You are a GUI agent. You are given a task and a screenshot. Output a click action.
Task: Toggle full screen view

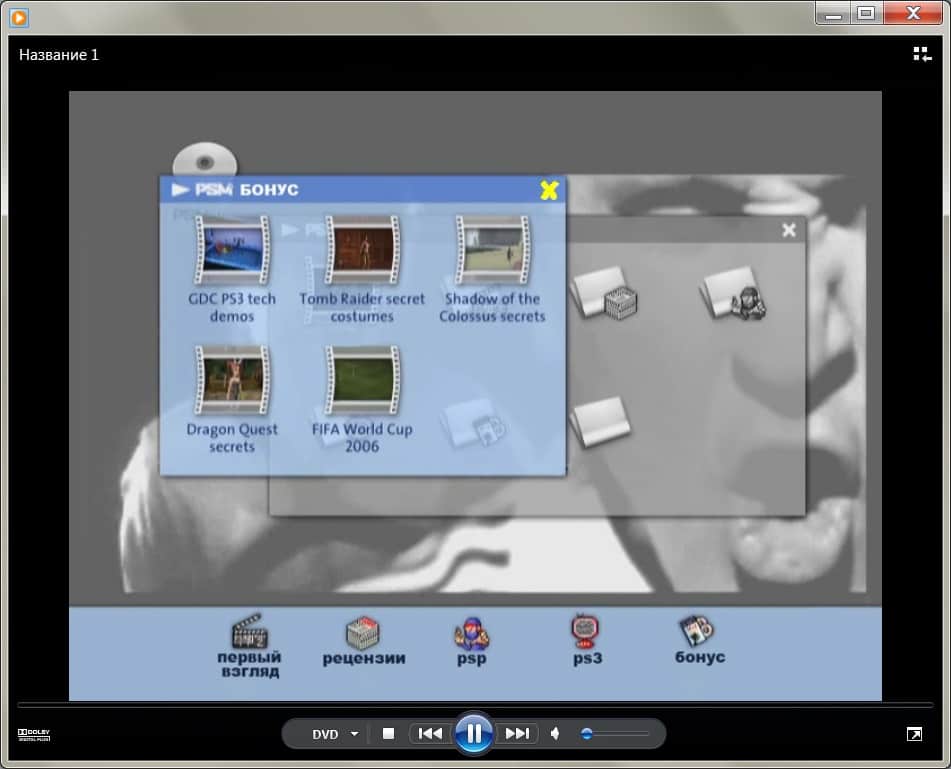click(914, 734)
